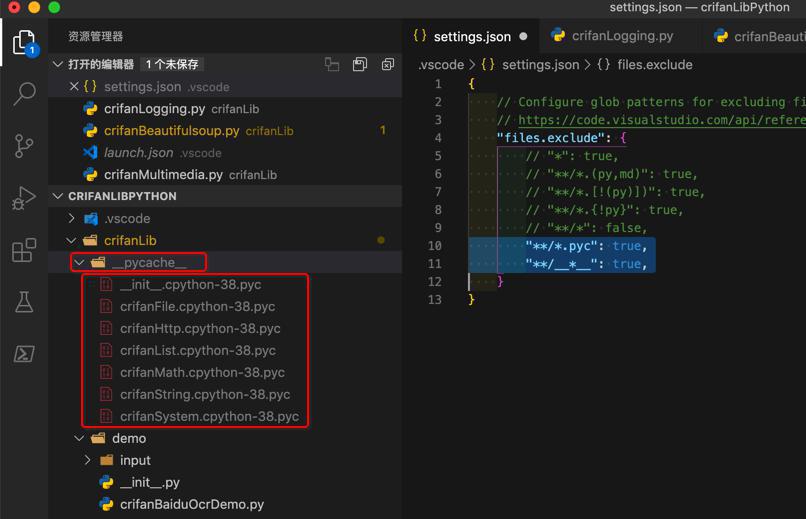806x519 pixels.
Task: Click line number 10 in the gutter
Action: tap(434, 246)
